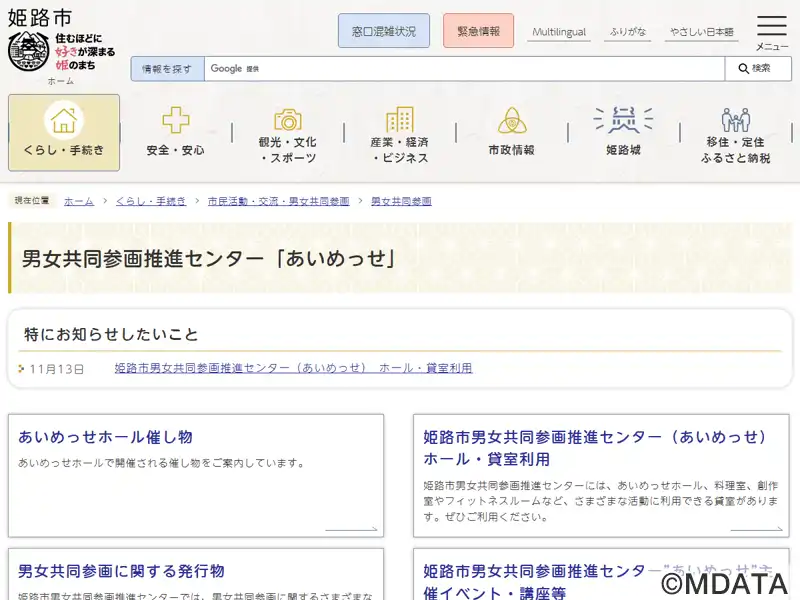Screen dimensions: 800x600
Task: Enable ふりがな reading aid
Action: tap(628, 32)
